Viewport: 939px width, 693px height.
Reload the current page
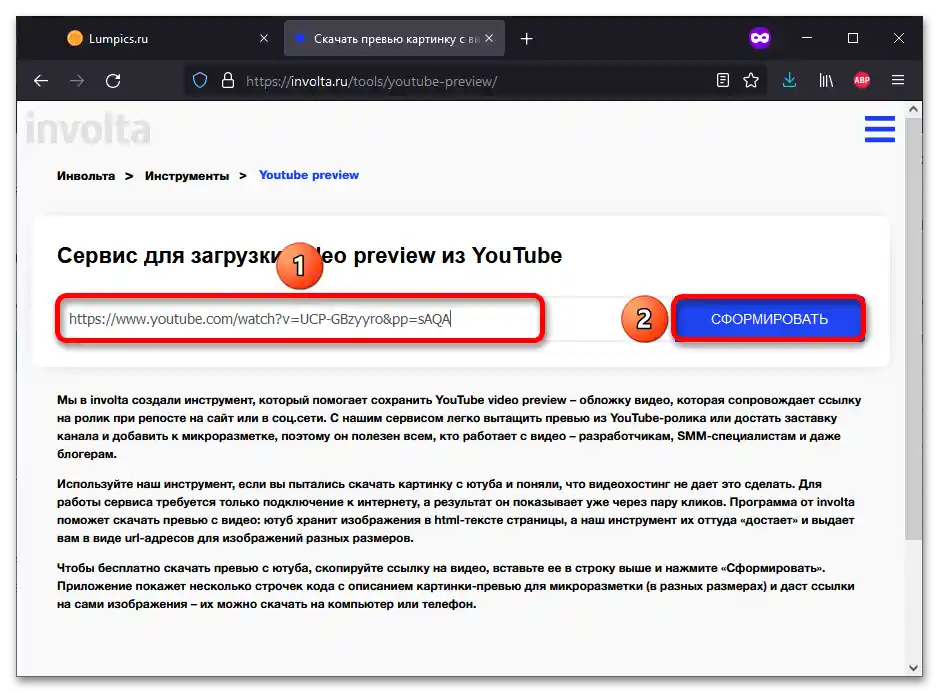click(x=113, y=81)
